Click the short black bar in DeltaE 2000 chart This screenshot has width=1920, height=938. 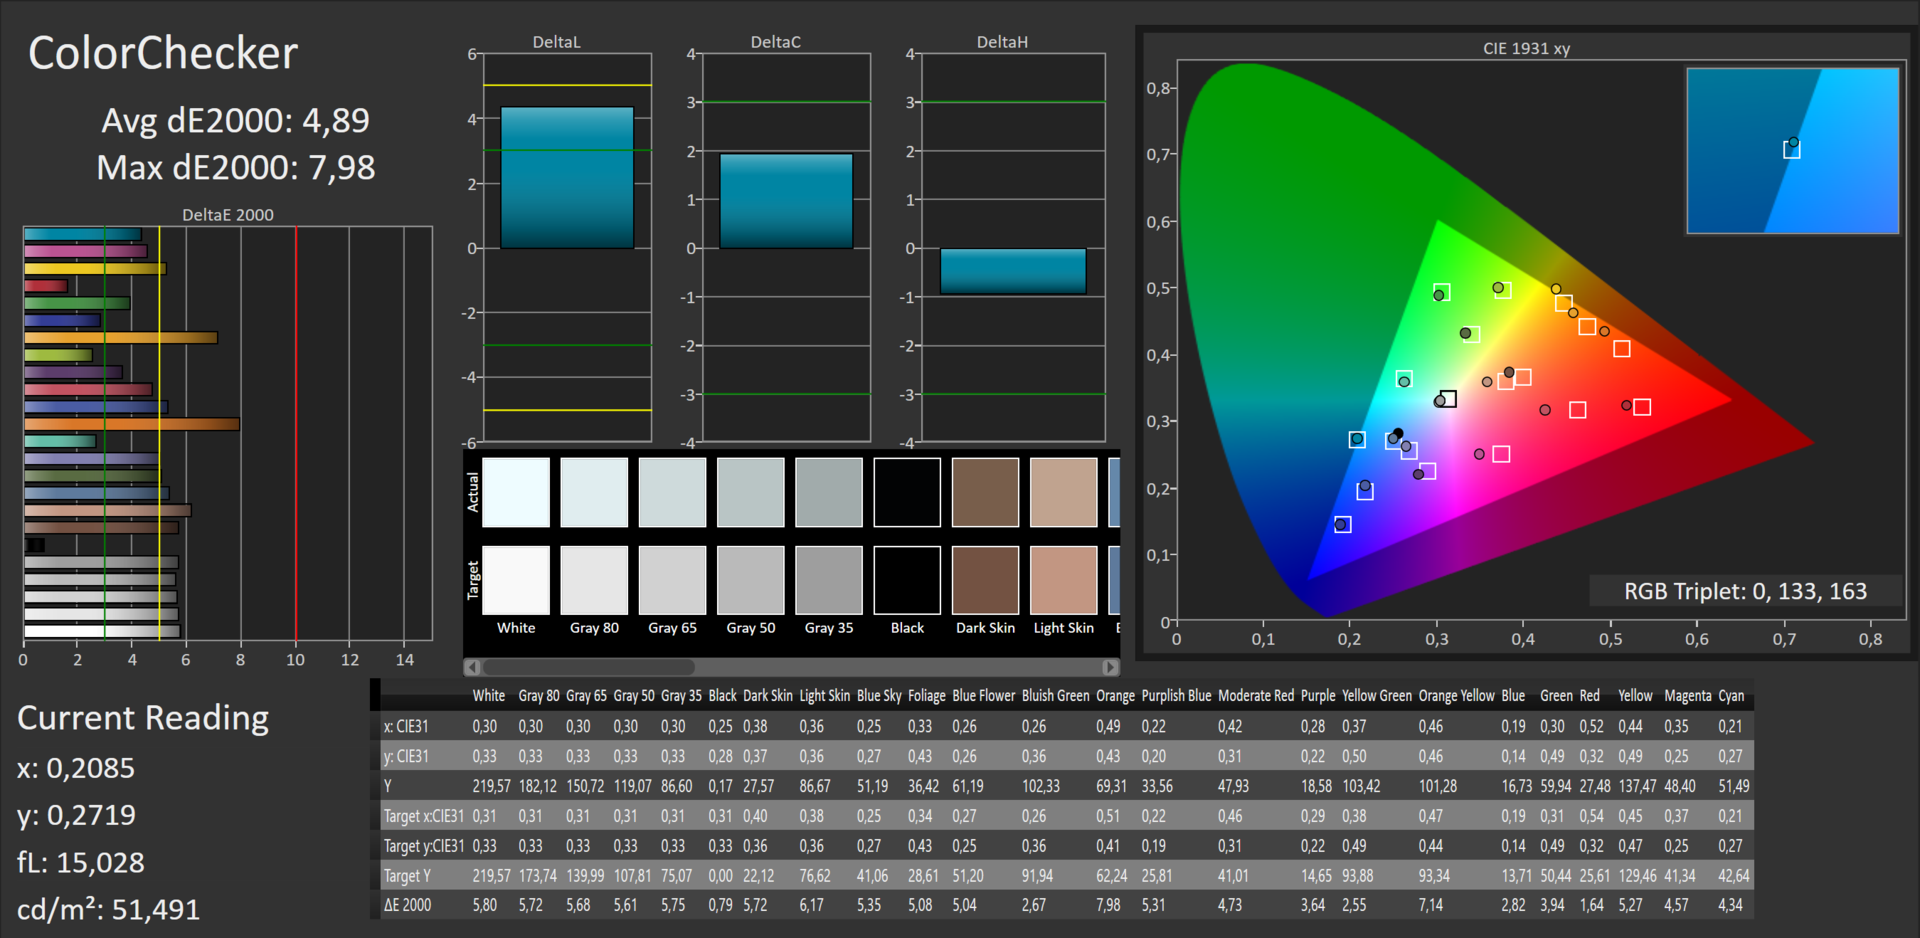tap(34, 545)
